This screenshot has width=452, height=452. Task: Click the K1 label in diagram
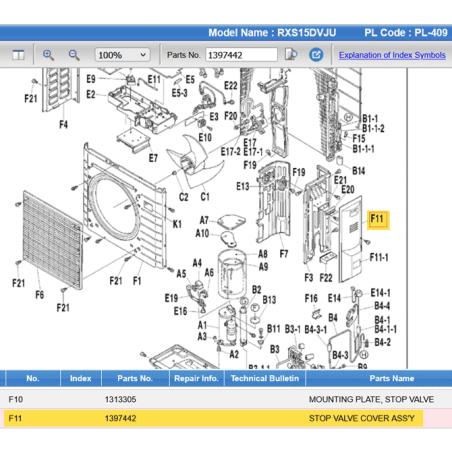(x=177, y=224)
